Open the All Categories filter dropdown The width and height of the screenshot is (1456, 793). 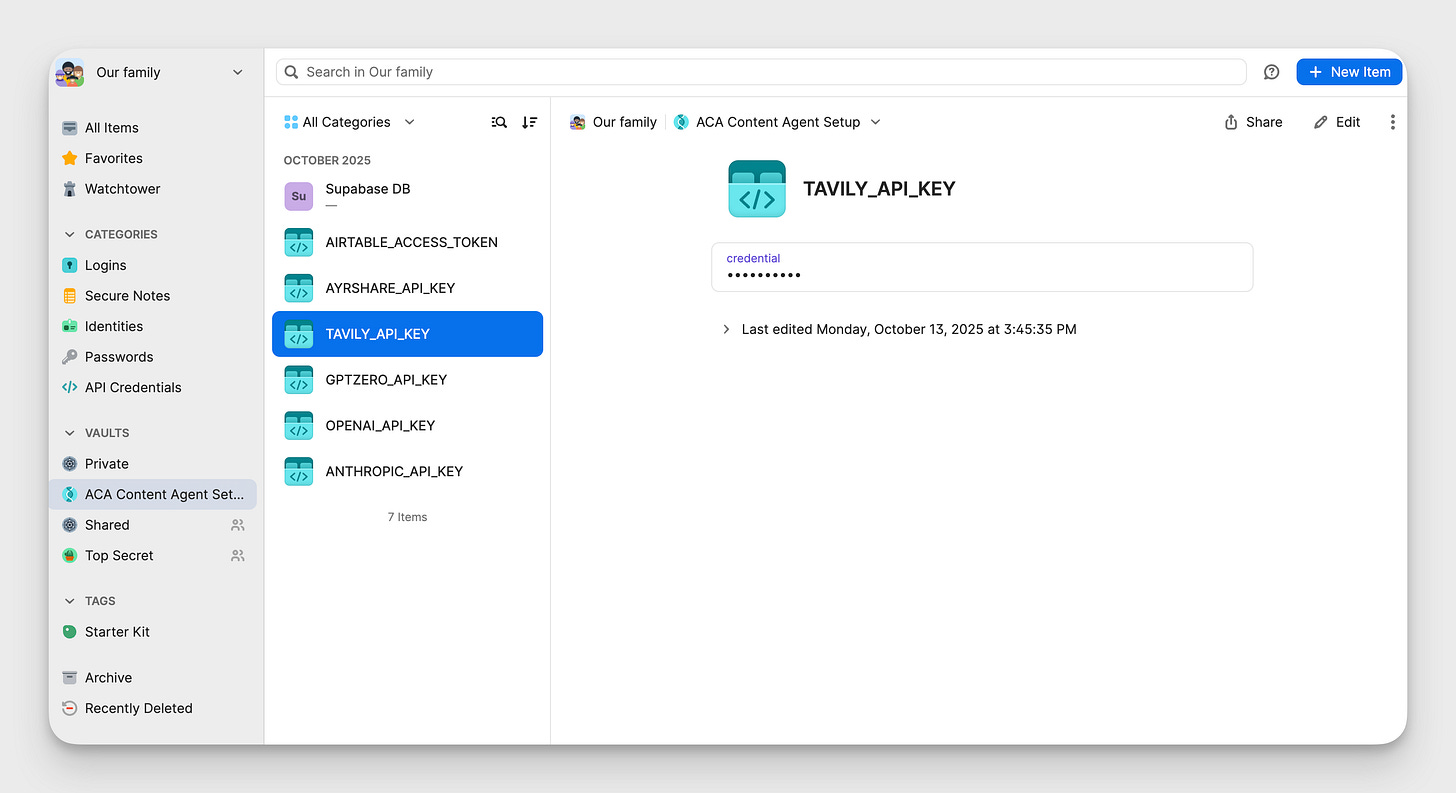(x=349, y=122)
